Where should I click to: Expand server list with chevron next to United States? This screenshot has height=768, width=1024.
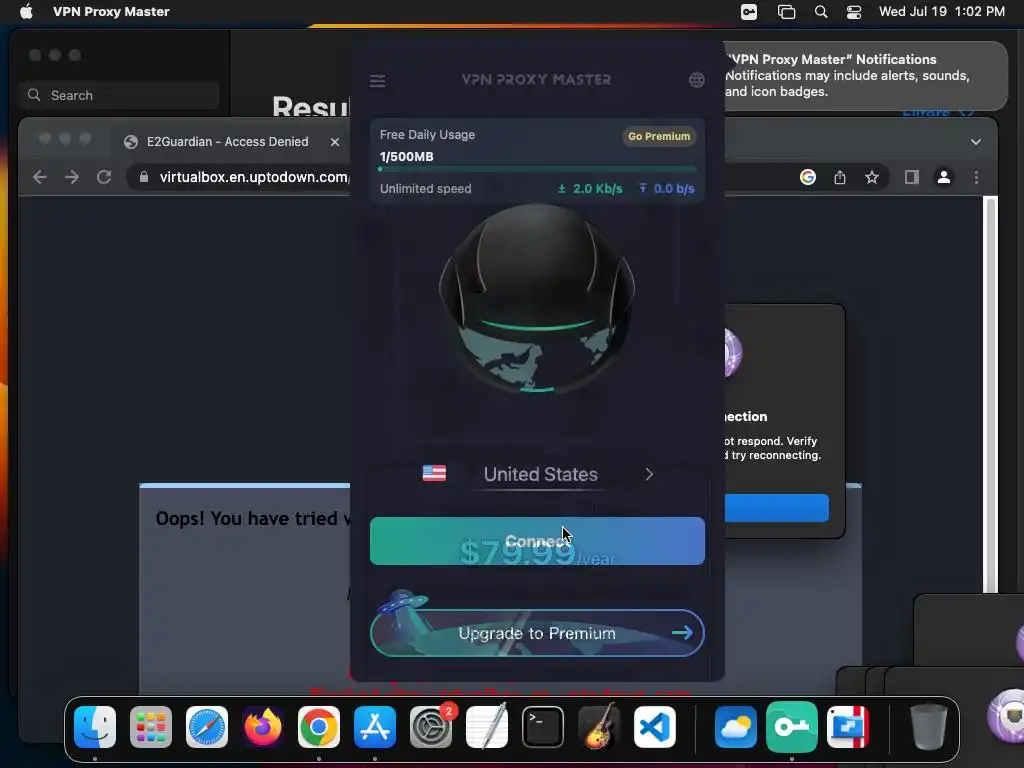(649, 475)
